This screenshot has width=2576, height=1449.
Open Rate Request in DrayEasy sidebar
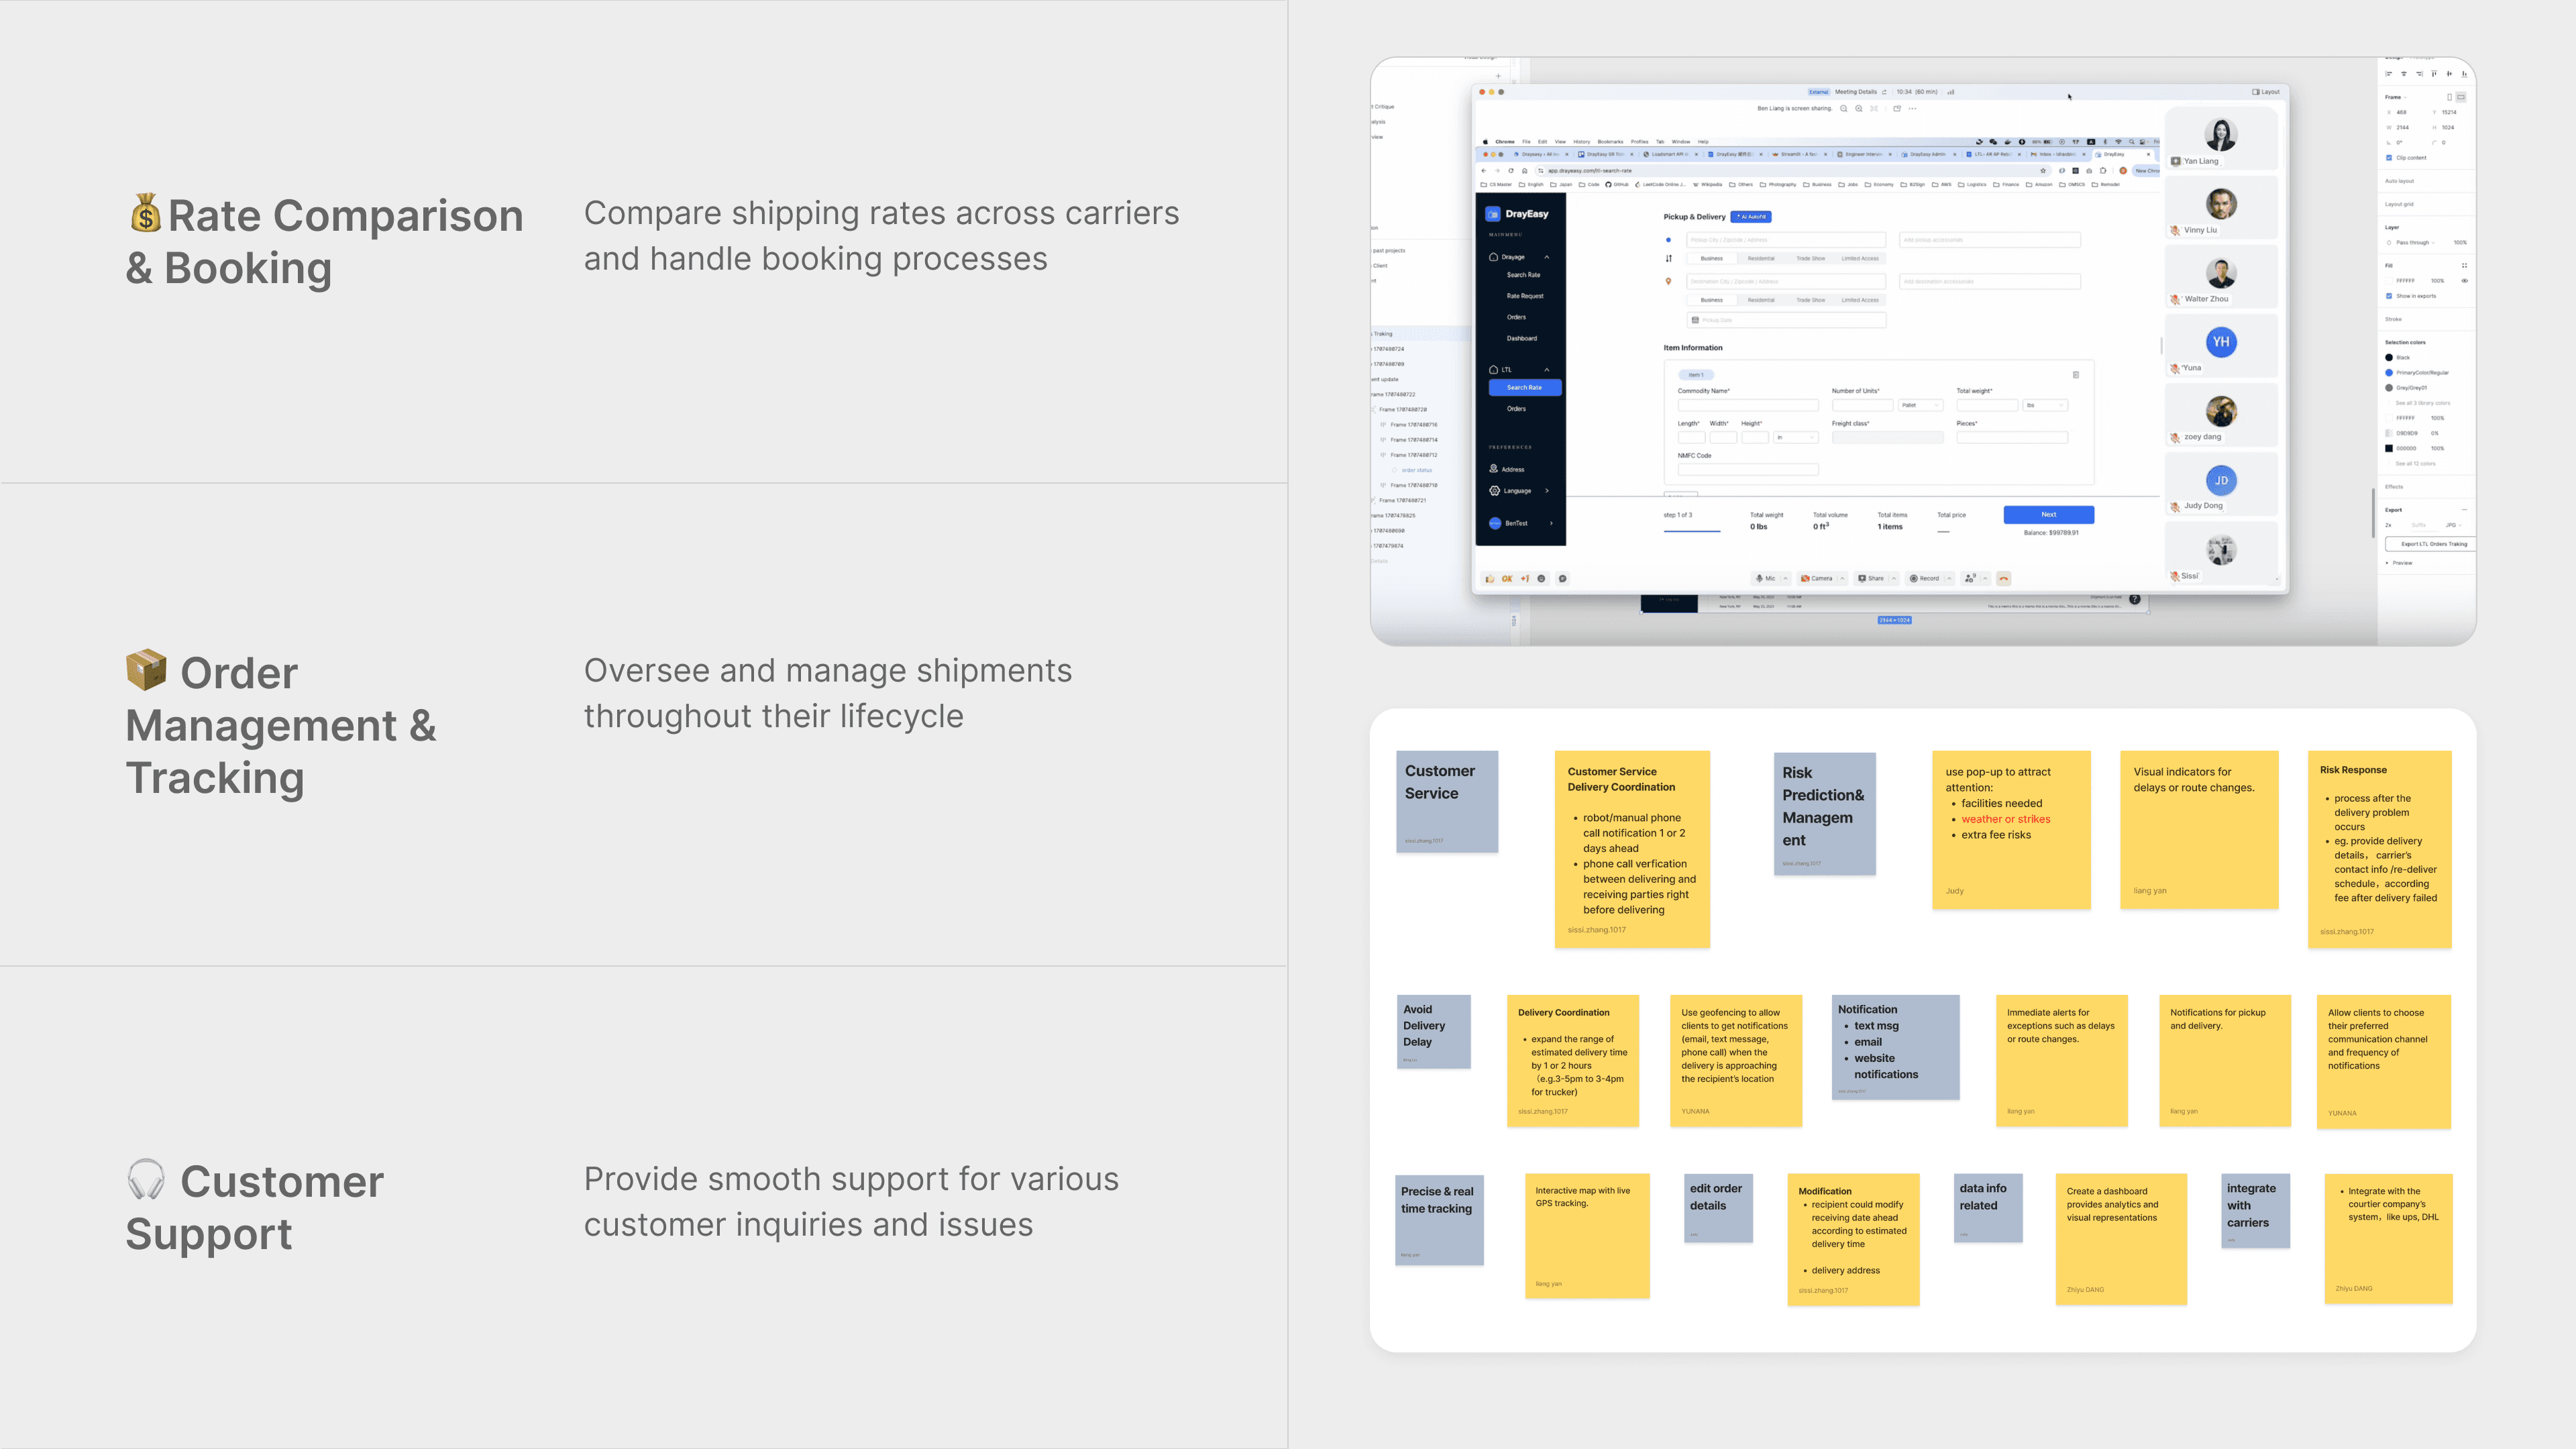[x=1524, y=296]
